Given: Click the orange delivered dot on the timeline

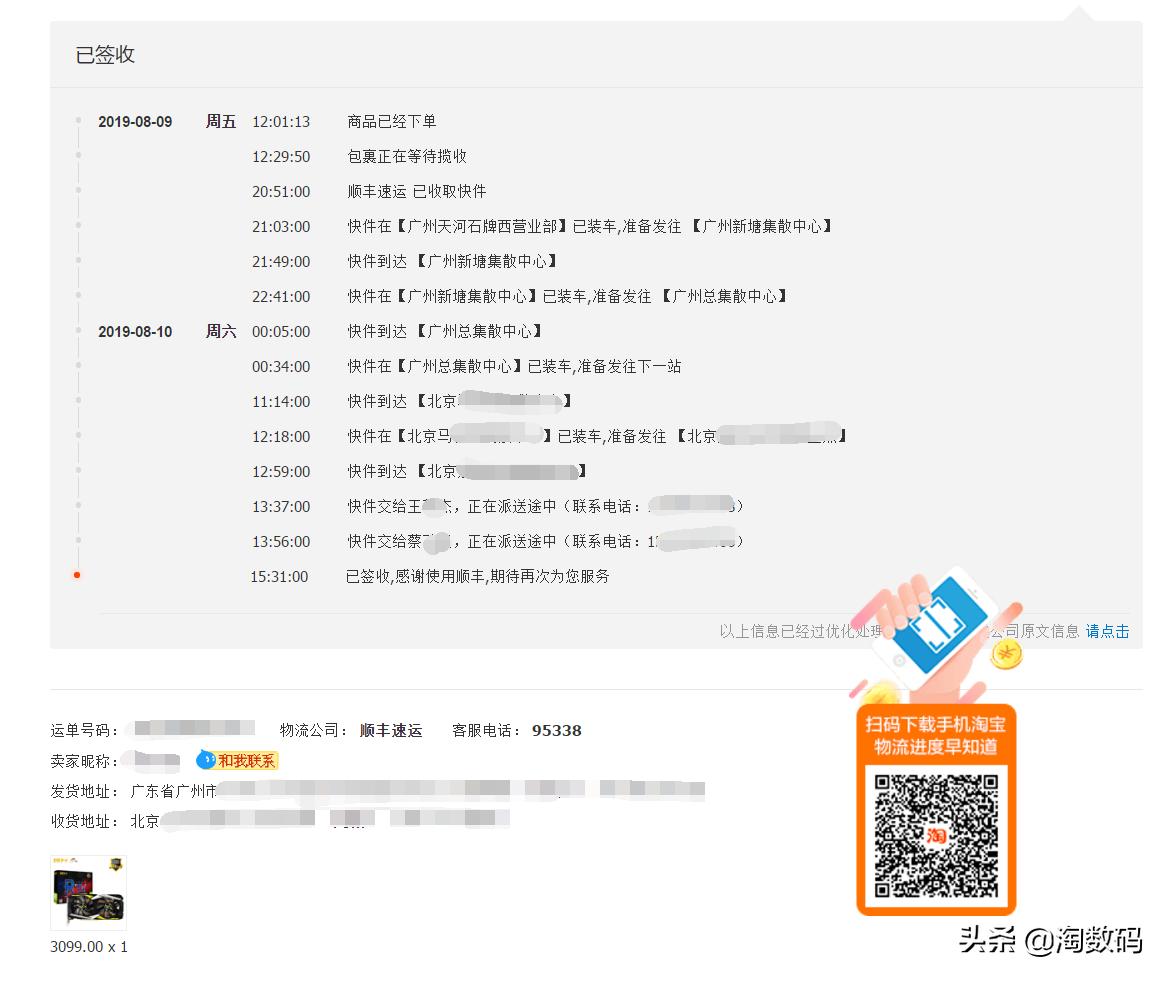Looking at the screenshot, I should tap(78, 576).
